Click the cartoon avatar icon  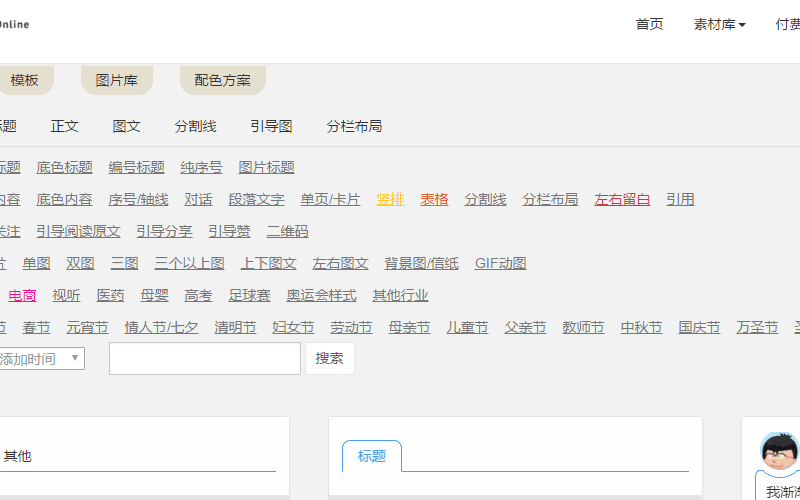pos(779,451)
